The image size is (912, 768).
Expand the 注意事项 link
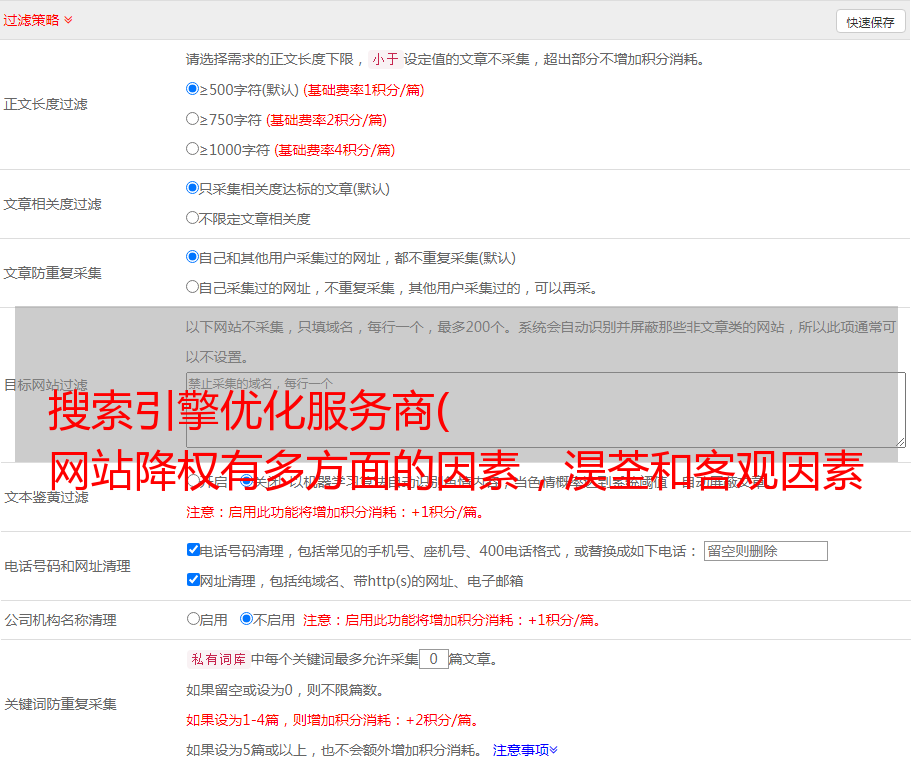[x=524, y=749]
